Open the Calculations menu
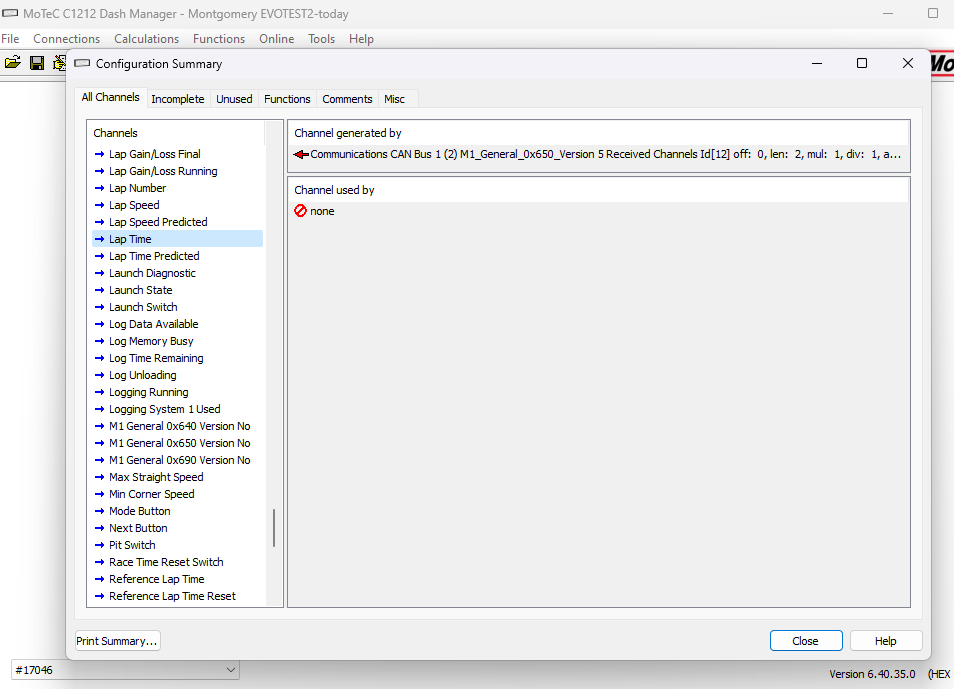 [x=147, y=39]
